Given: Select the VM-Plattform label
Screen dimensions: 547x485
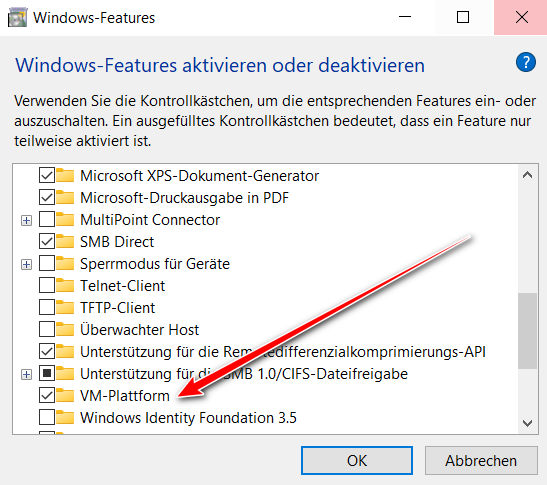Looking at the screenshot, I should coord(125,395).
